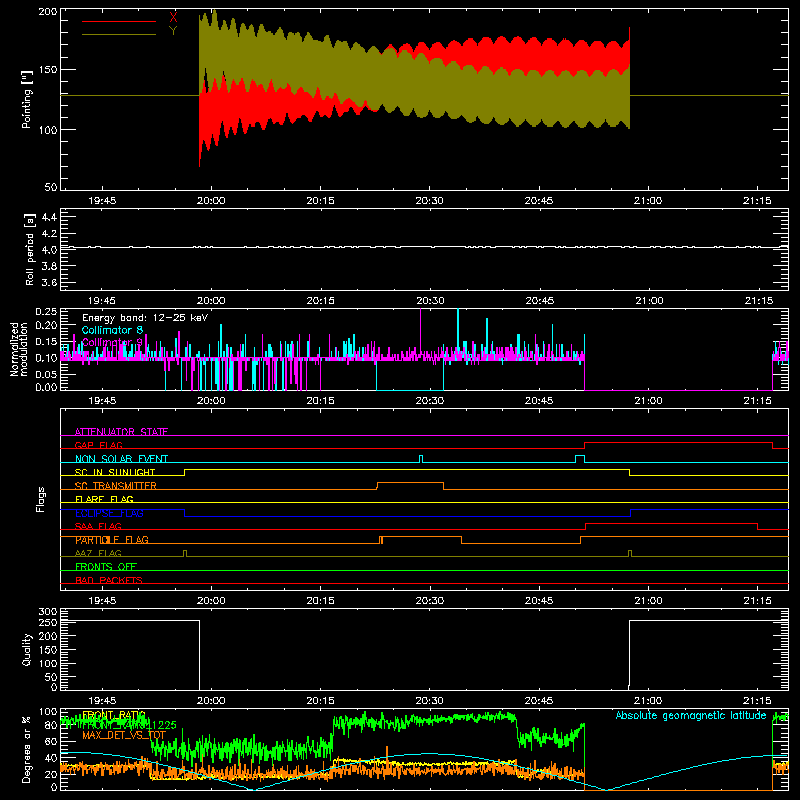Click the GAP_FLAG label
Screen dimensions: 800x800
[x=98, y=445]
